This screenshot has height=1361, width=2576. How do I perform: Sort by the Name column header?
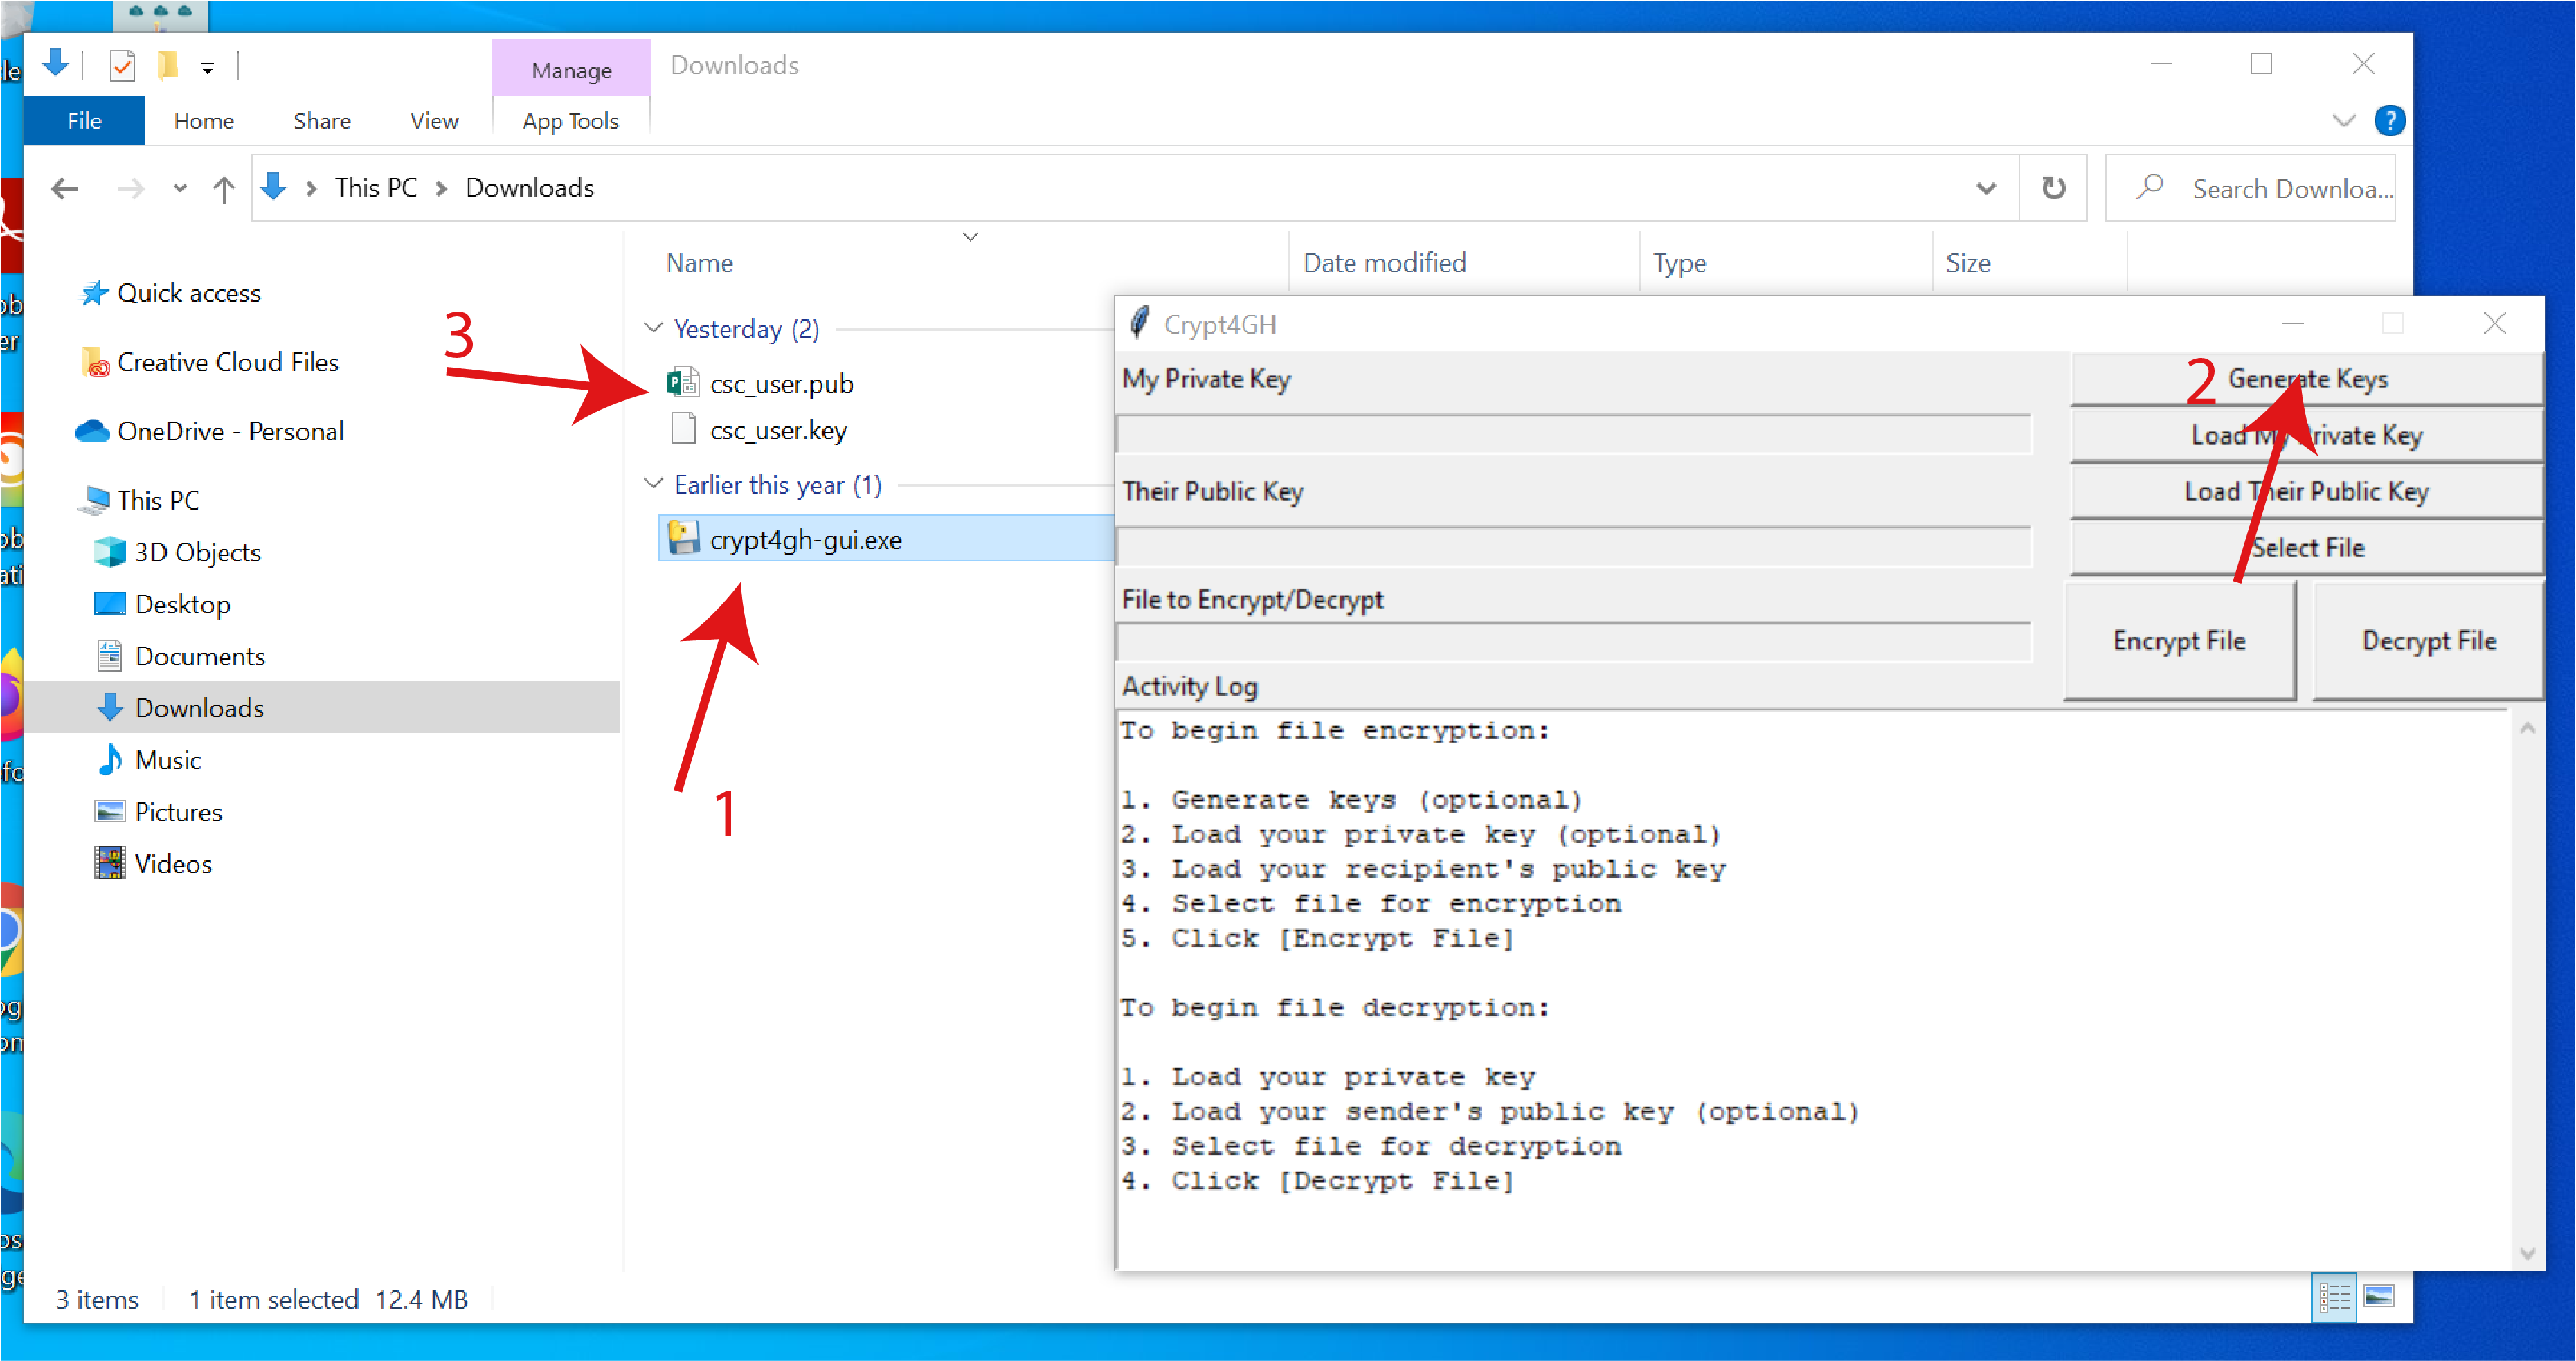click(700, 263)
